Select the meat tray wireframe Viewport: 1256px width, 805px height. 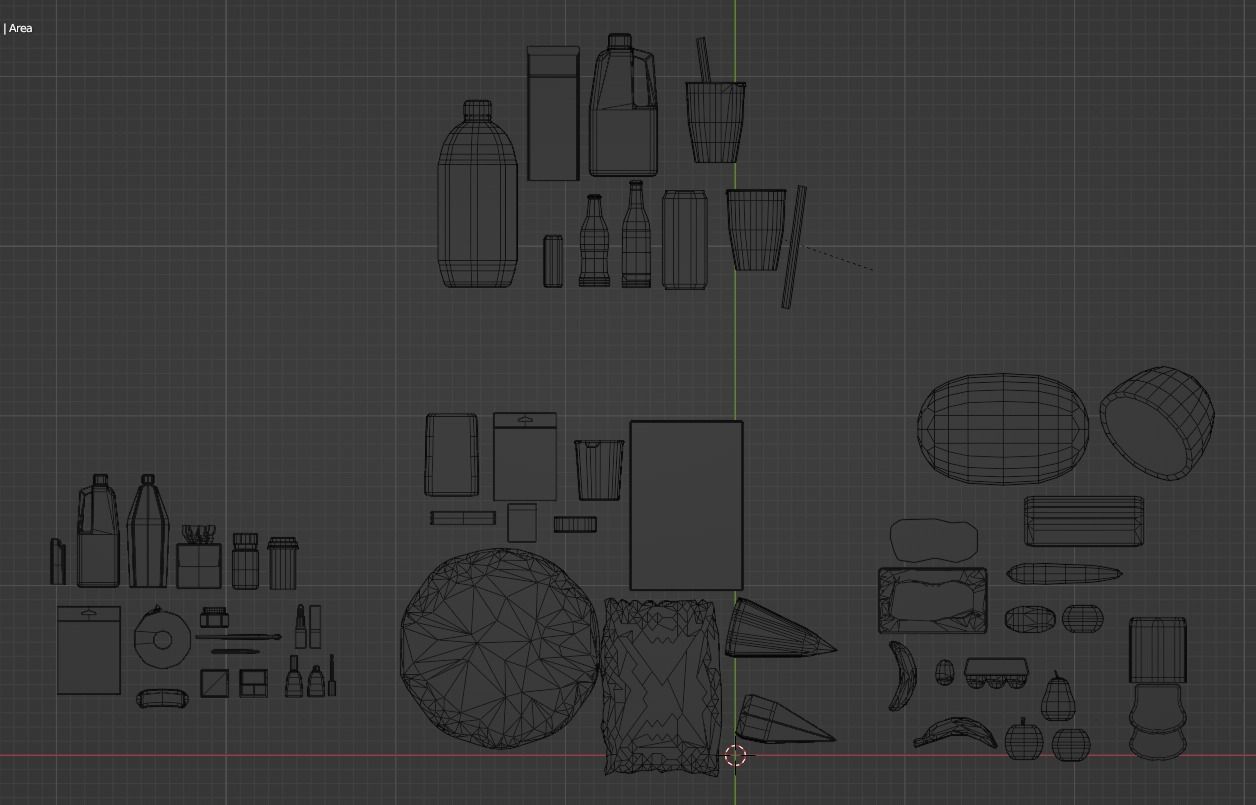point(932,600)
